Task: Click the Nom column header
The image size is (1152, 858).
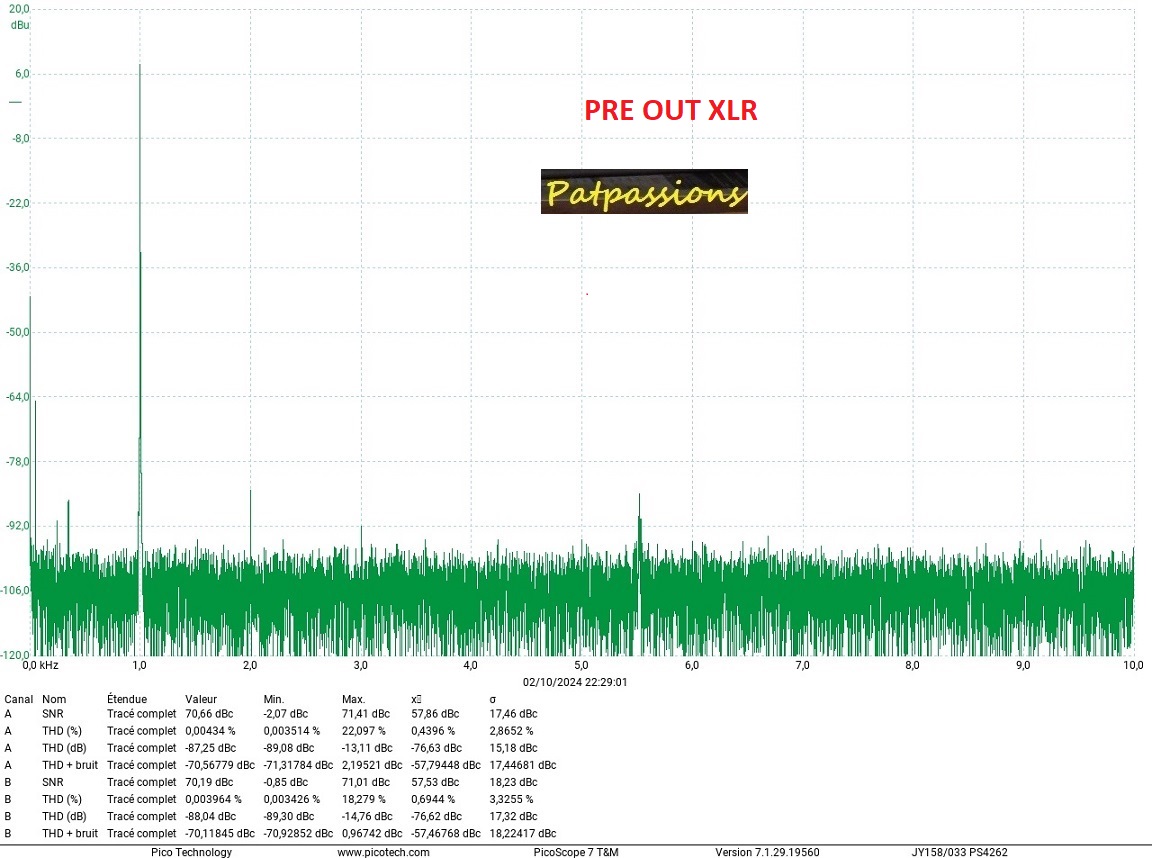Action: (53, 699)
